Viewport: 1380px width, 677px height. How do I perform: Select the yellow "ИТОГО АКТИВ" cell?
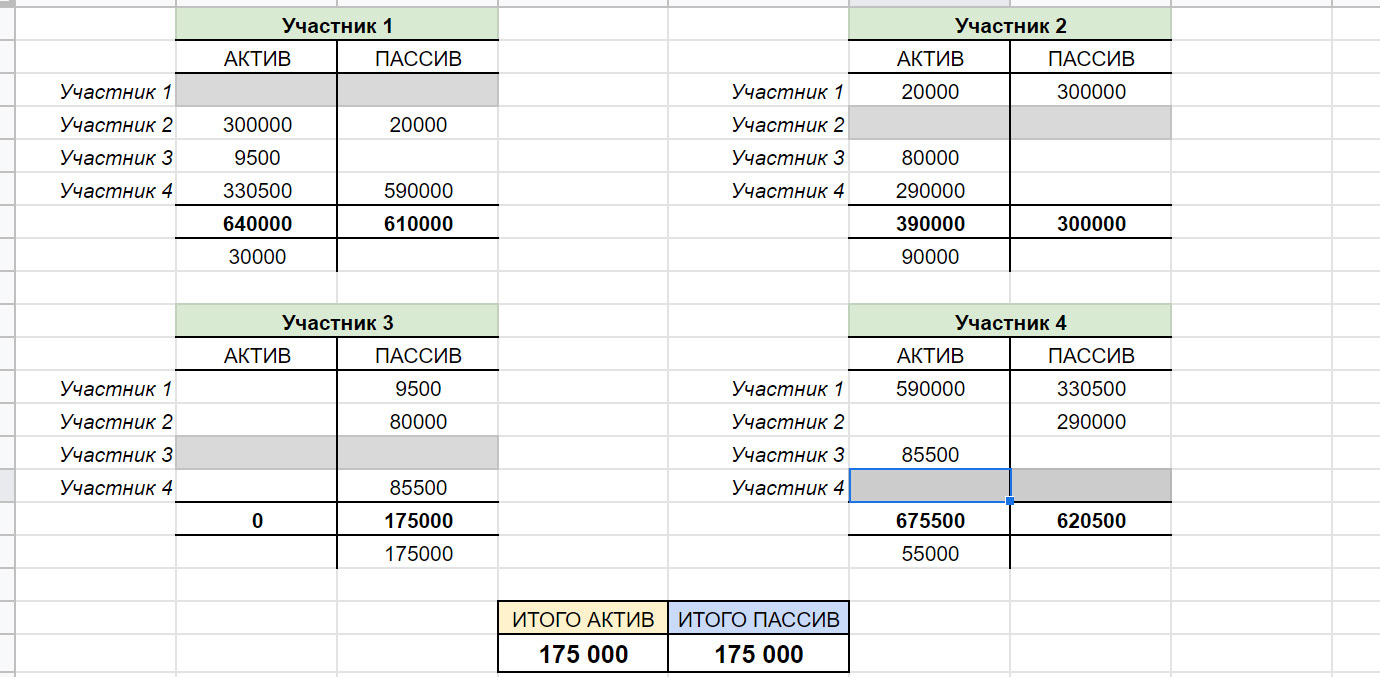(583, 619)
